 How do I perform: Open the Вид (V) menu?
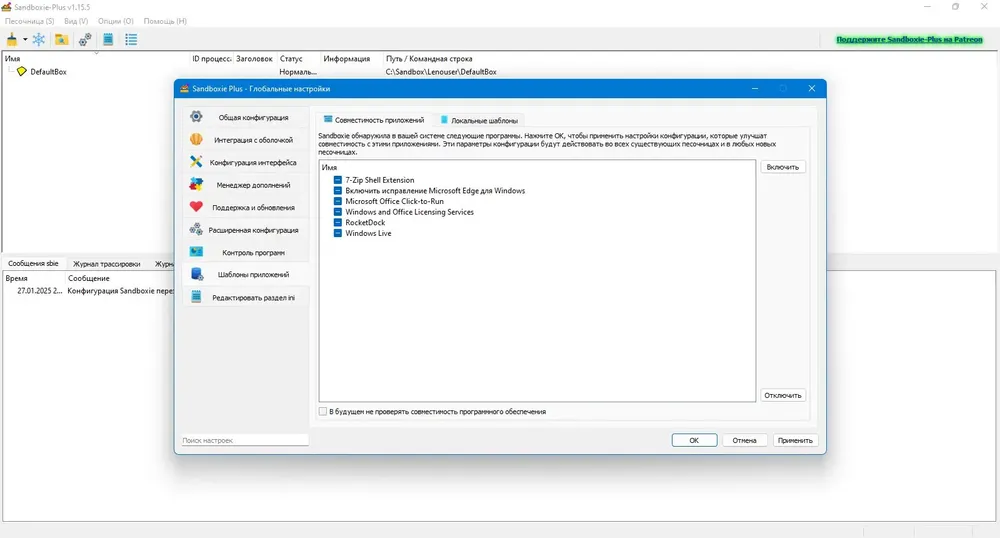pyautogui.click(x=76, y=21)
